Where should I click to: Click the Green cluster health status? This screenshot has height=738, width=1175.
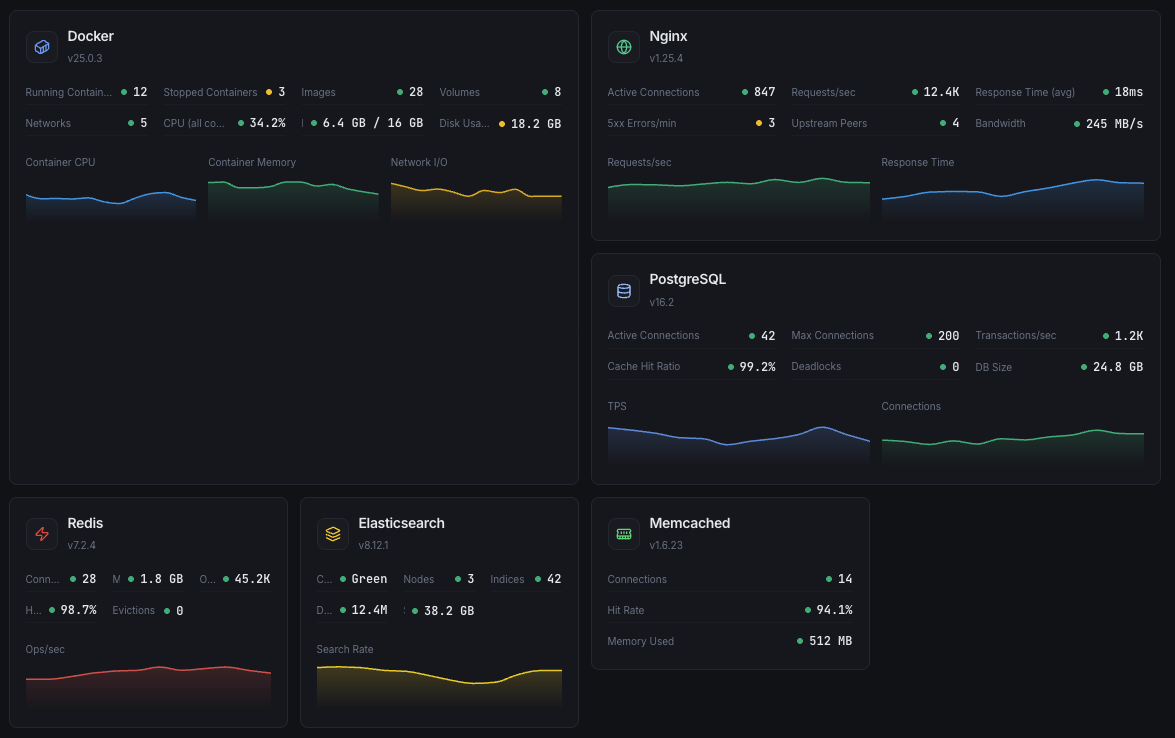coord(368,579)
